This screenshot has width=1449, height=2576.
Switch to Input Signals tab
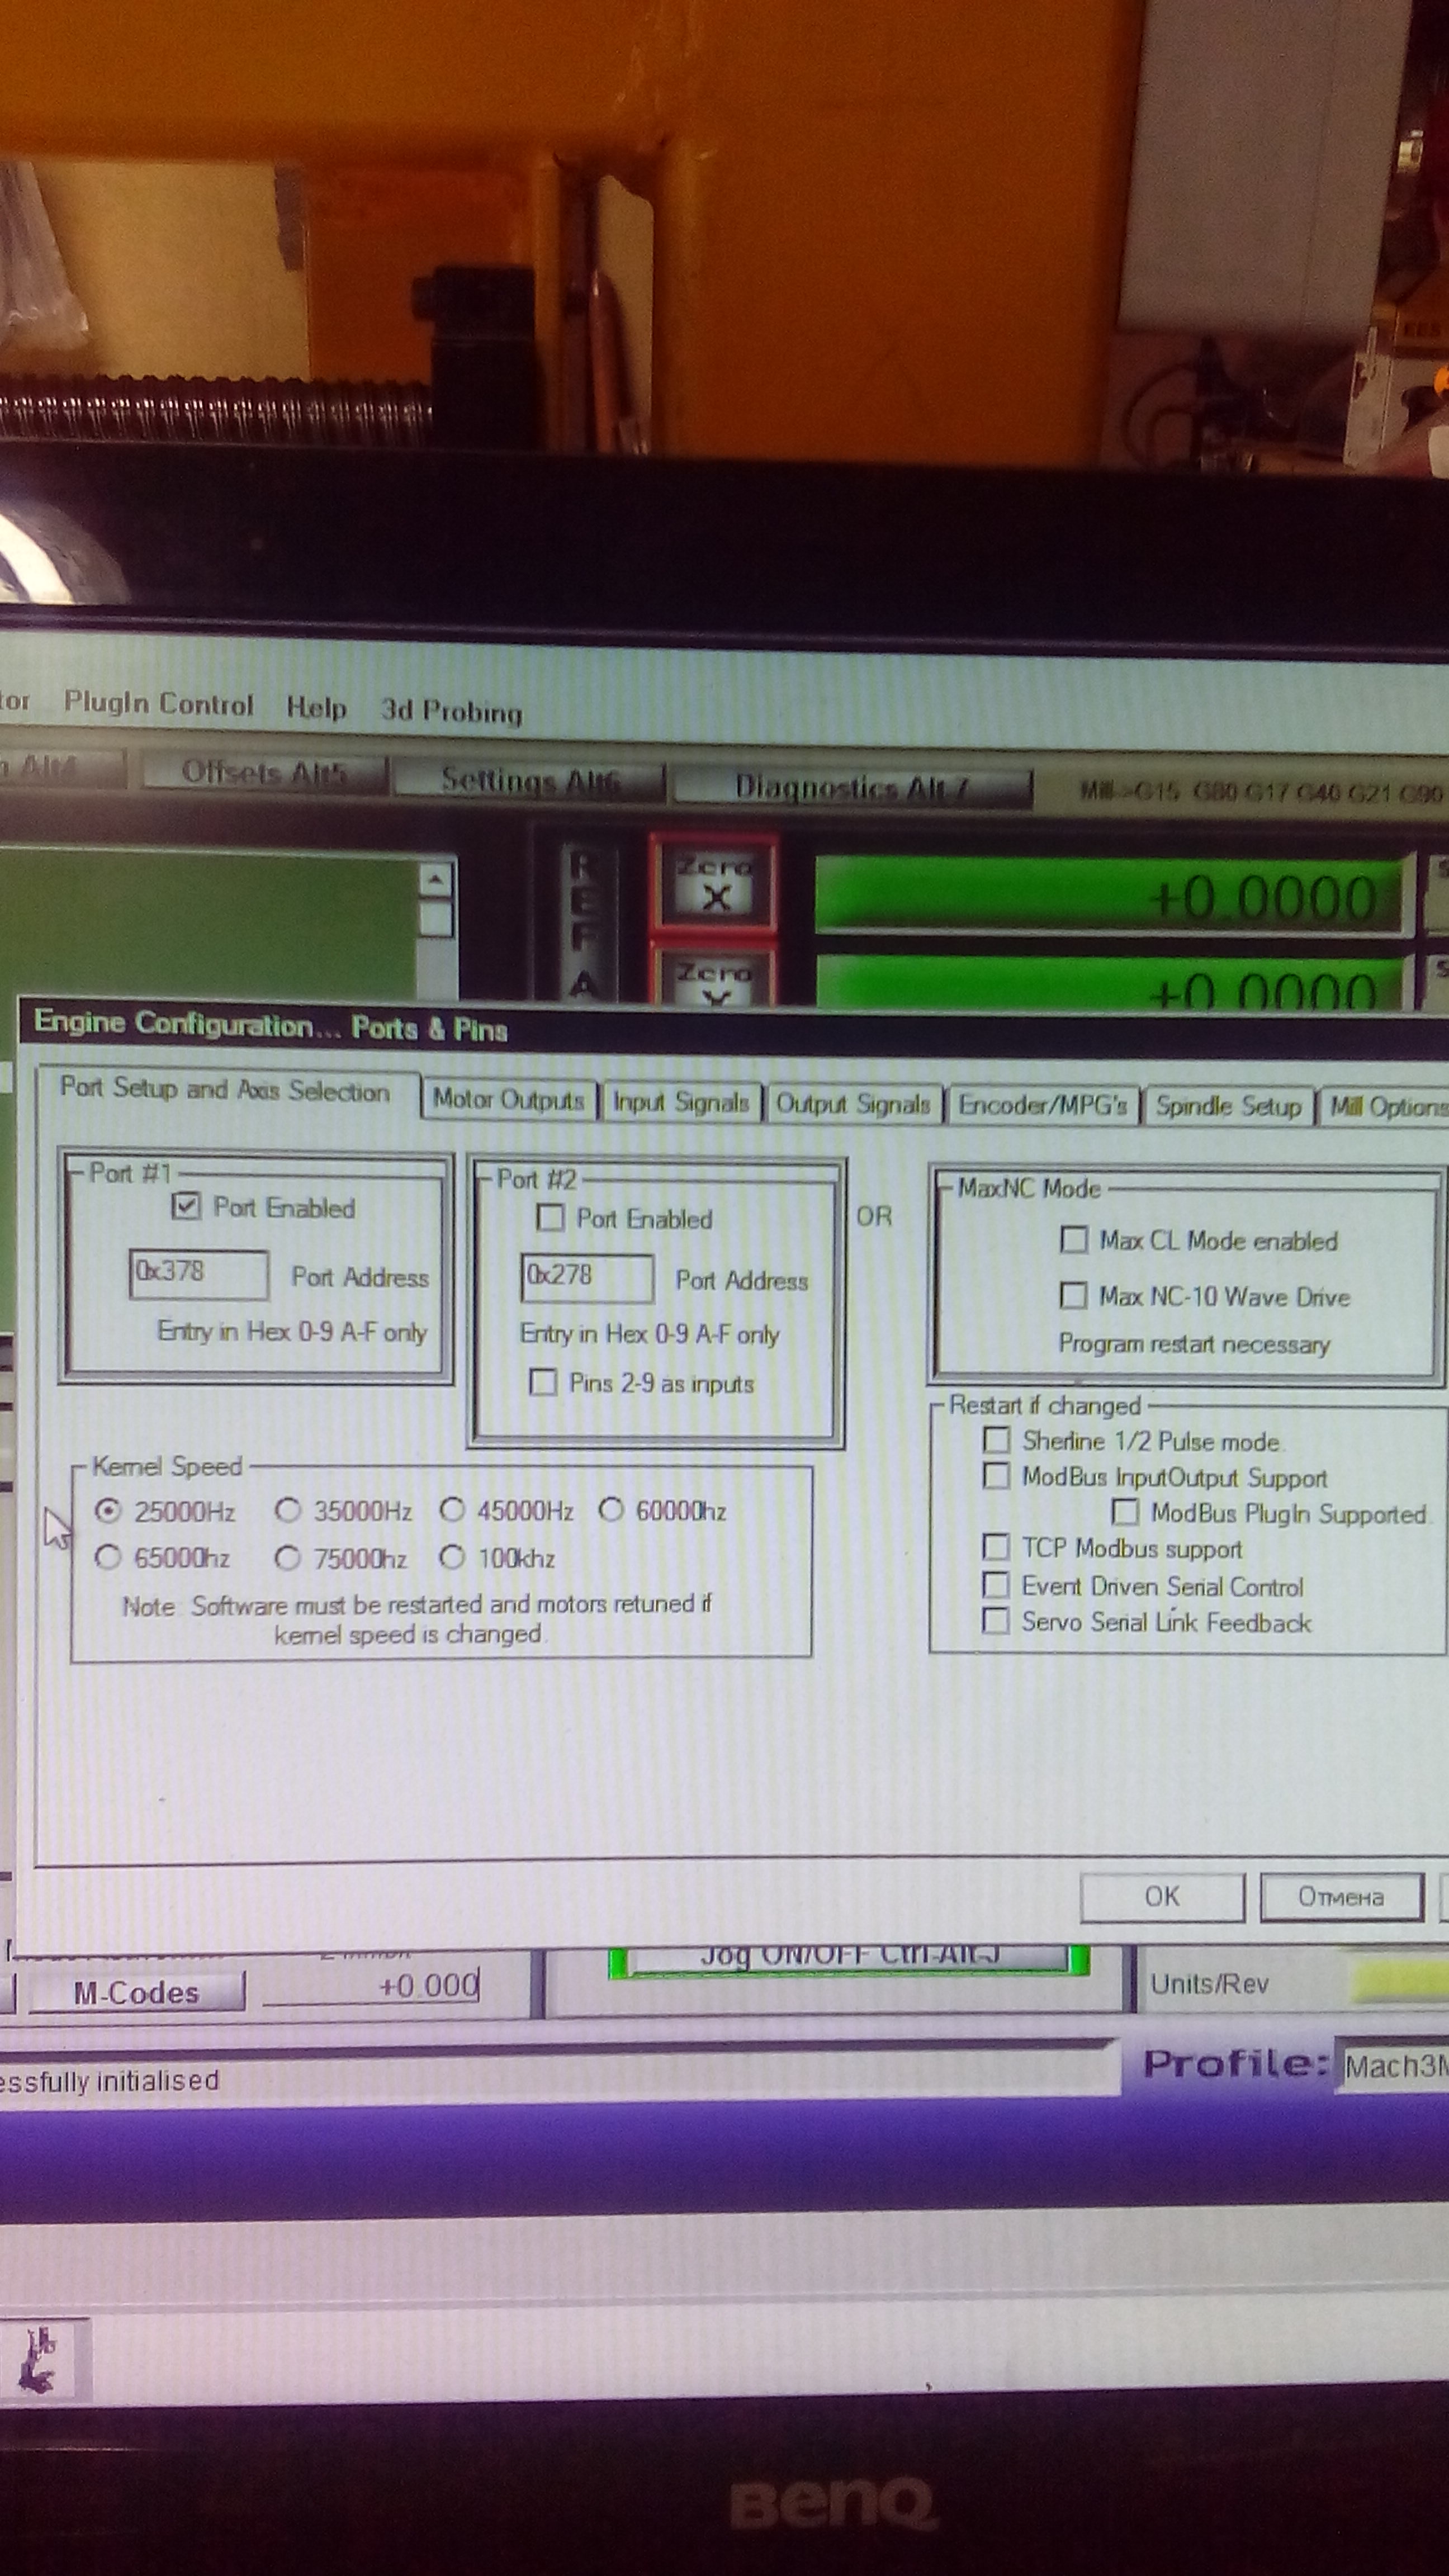681,1102
